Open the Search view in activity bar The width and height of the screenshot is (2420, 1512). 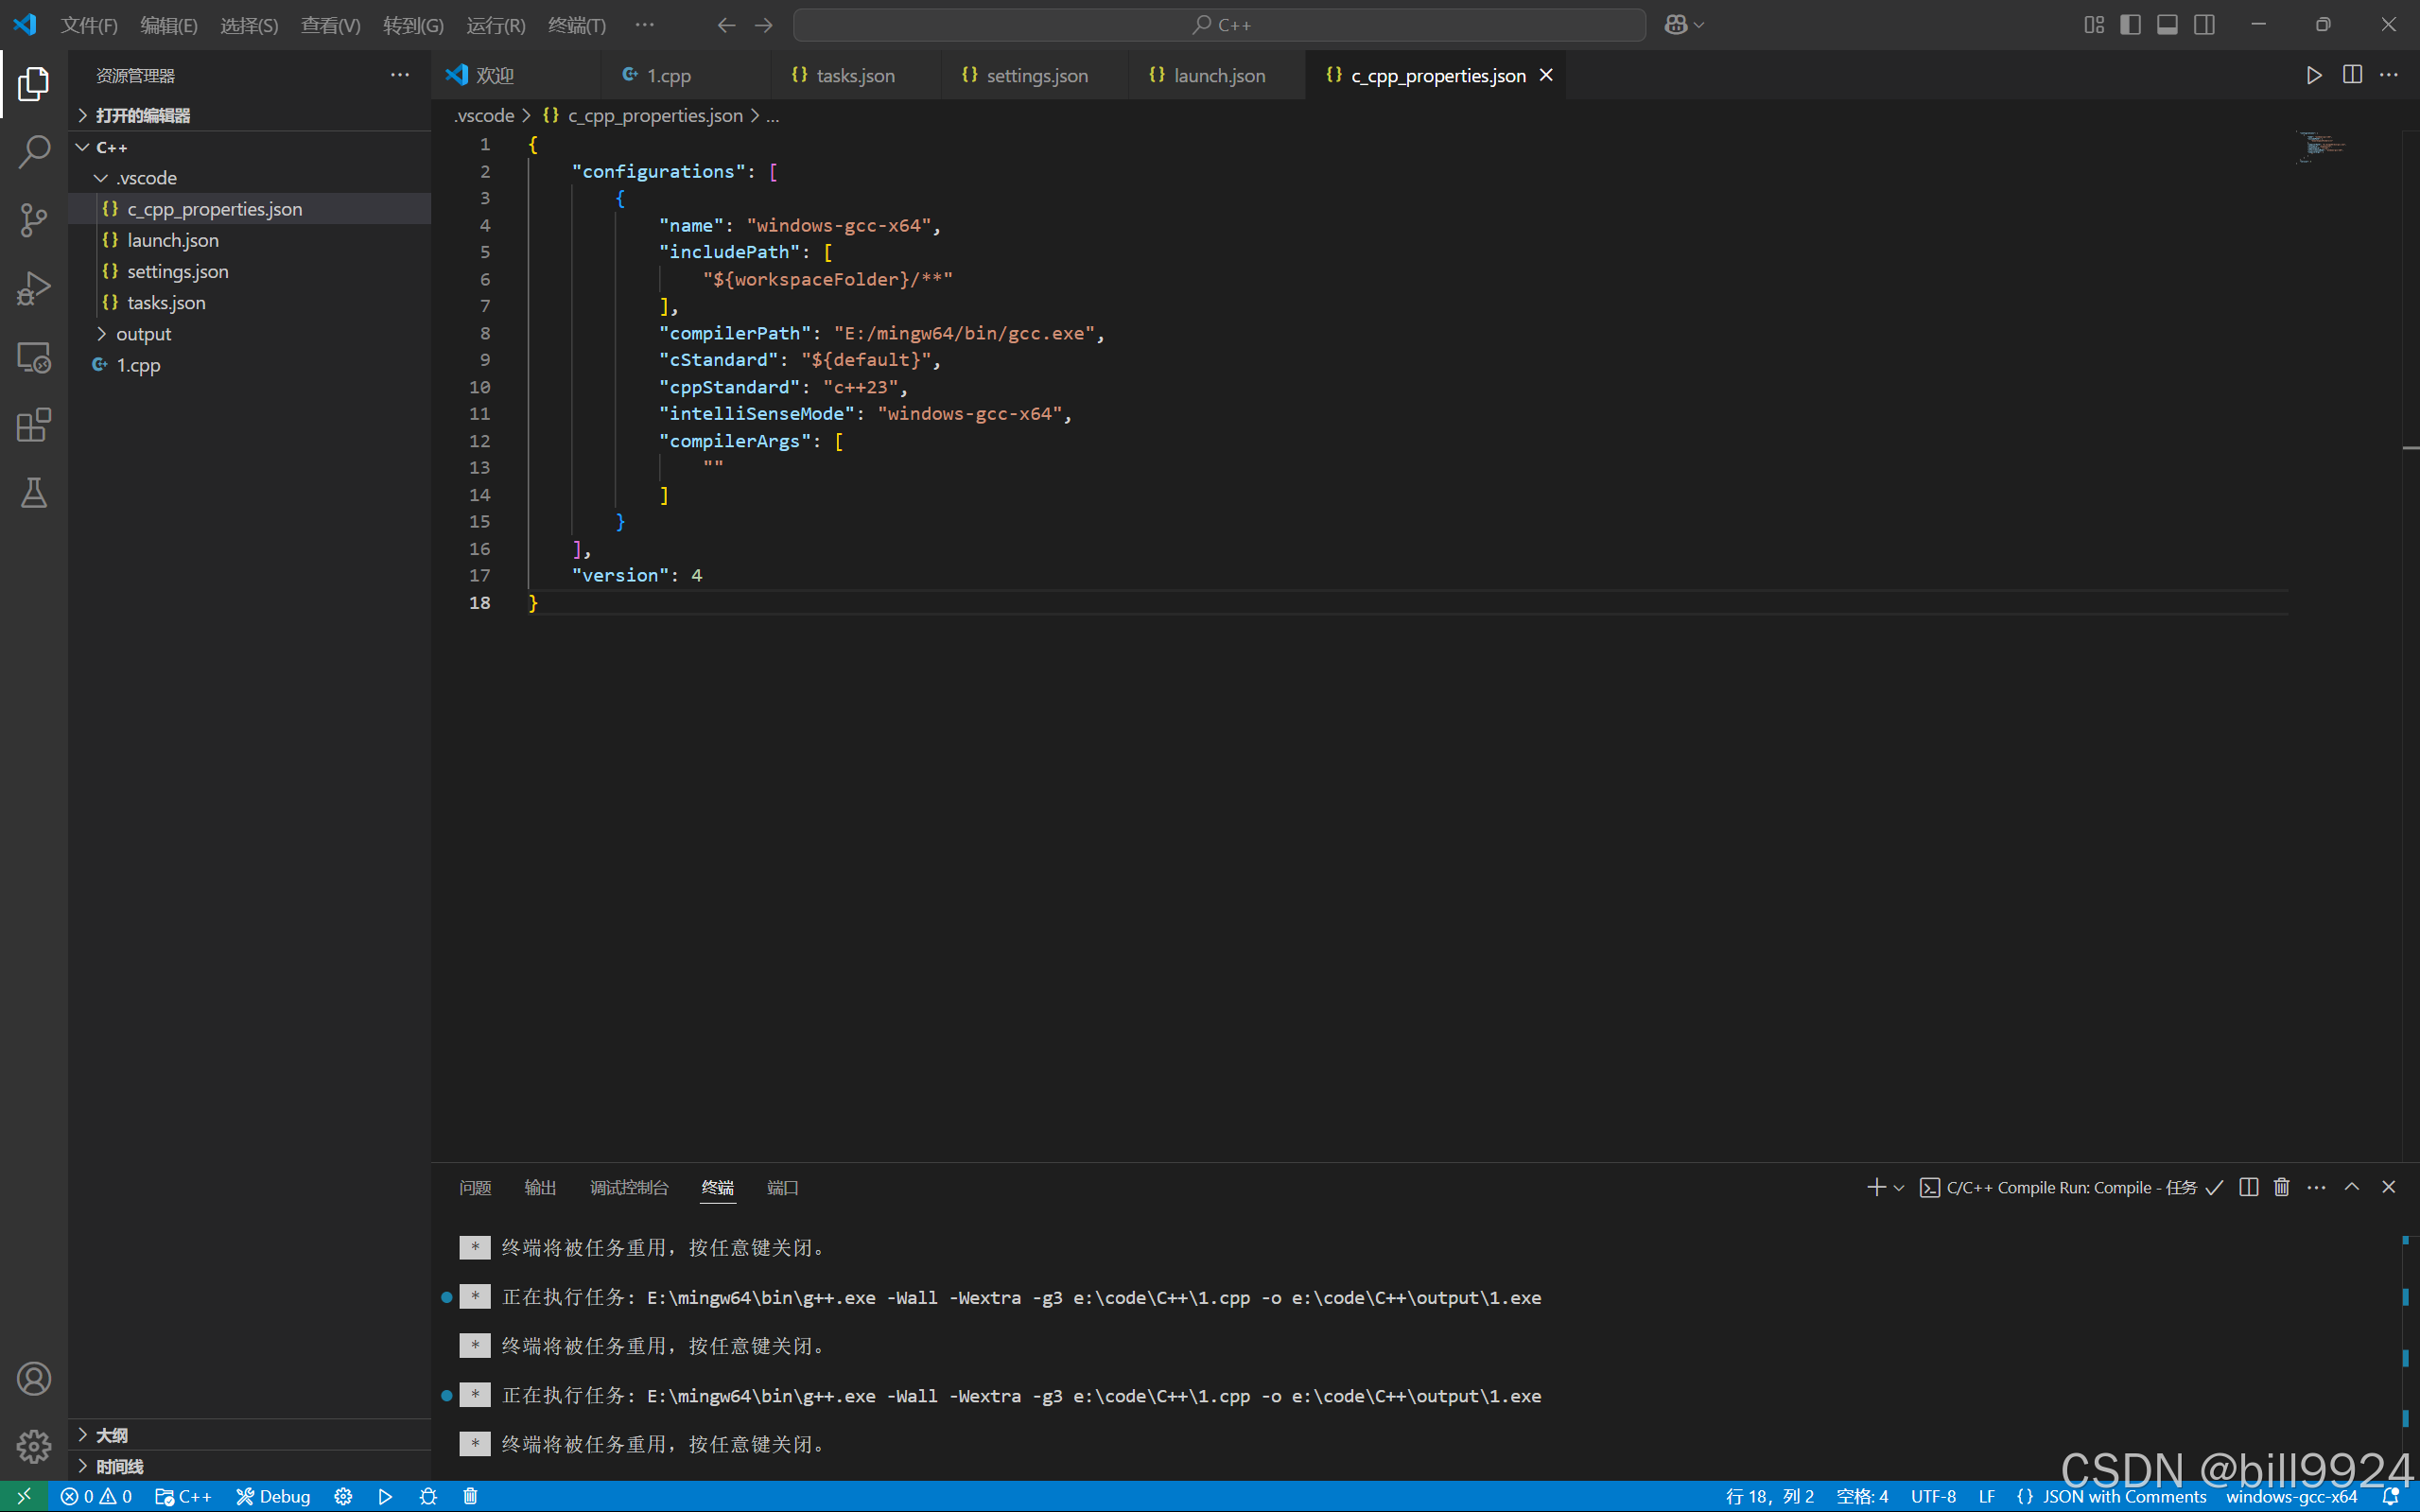click(x=34, y=152)
